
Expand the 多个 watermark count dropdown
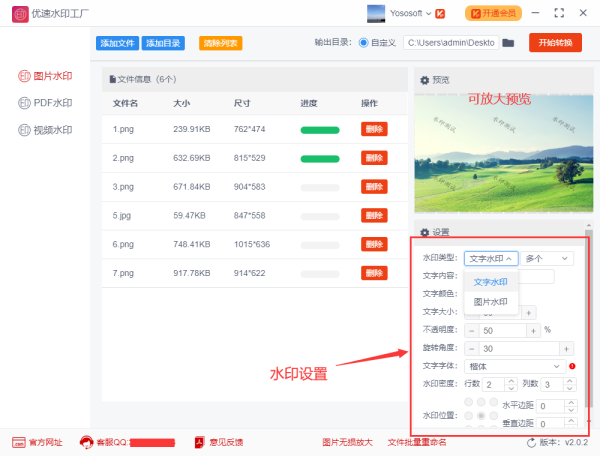coord(548,258)
